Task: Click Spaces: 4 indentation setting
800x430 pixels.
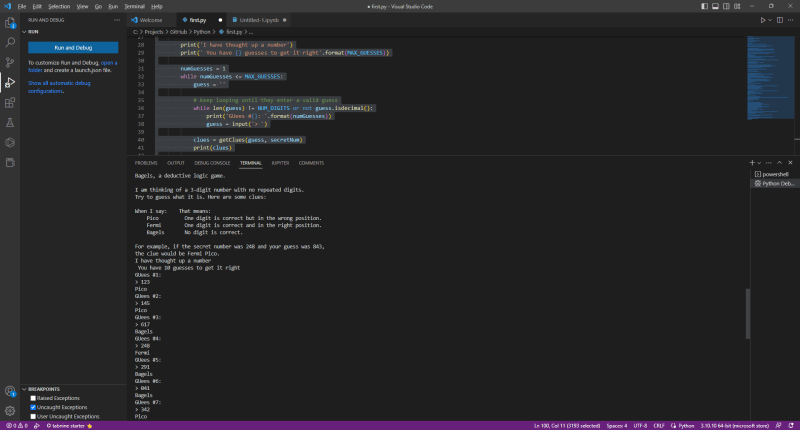Action: click(x=617, y=425)
